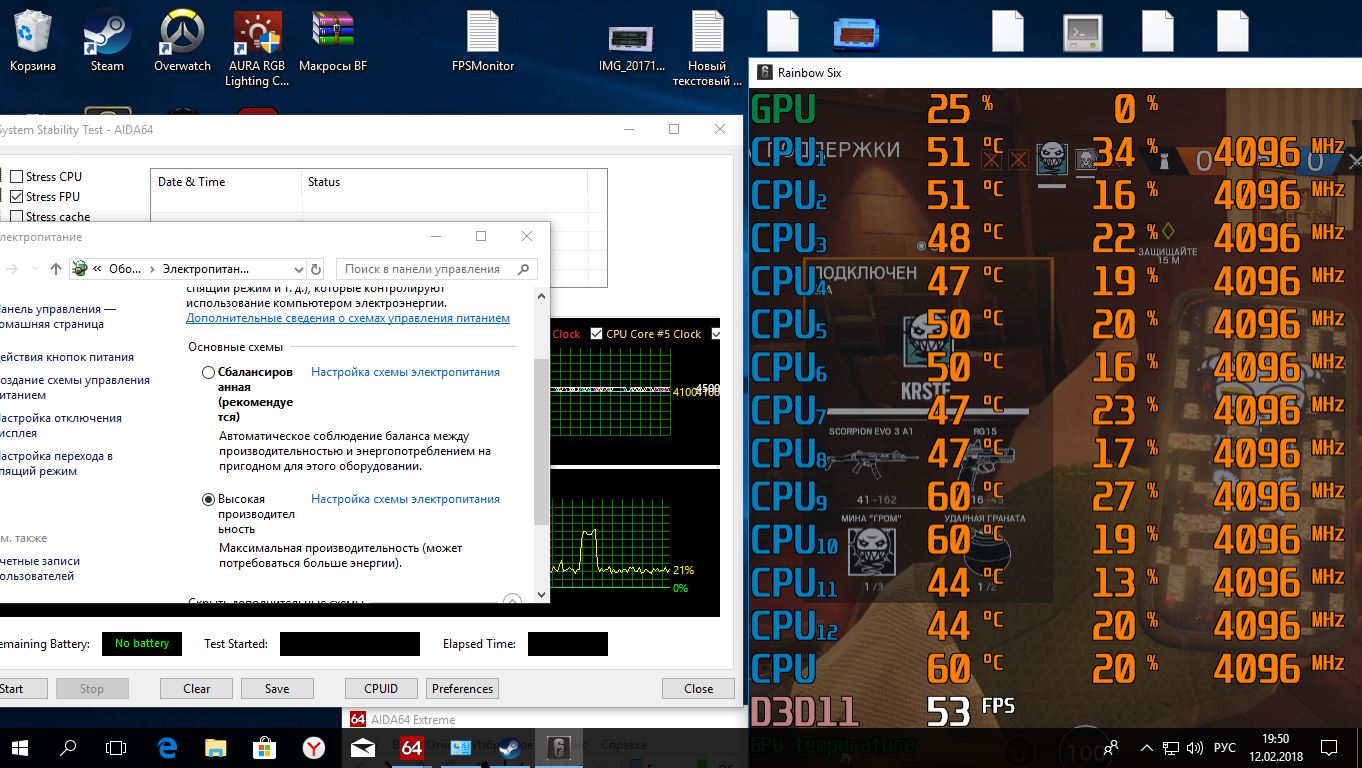Switch to Steam on the taskbar
The width and height of the screenshot is (1362, 768).
(510, 746)
